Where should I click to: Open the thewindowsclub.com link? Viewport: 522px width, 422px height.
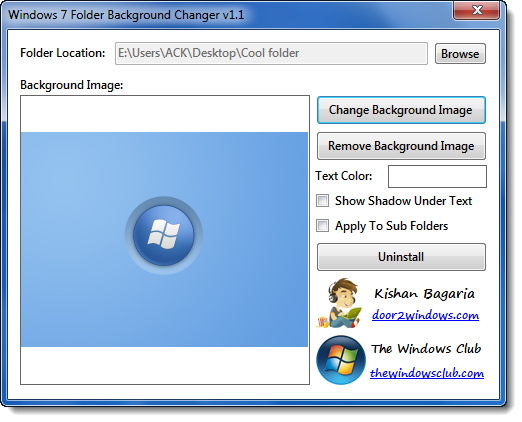[427, 373]
